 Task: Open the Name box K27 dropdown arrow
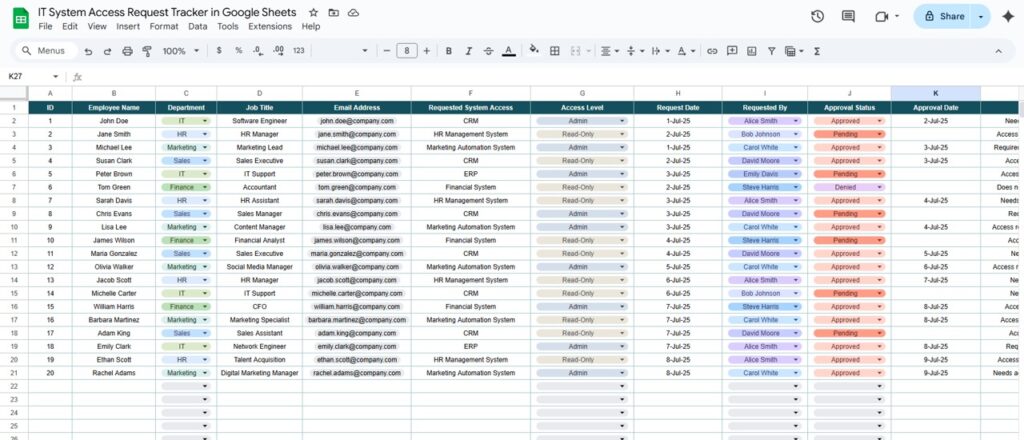click(56, 76)
